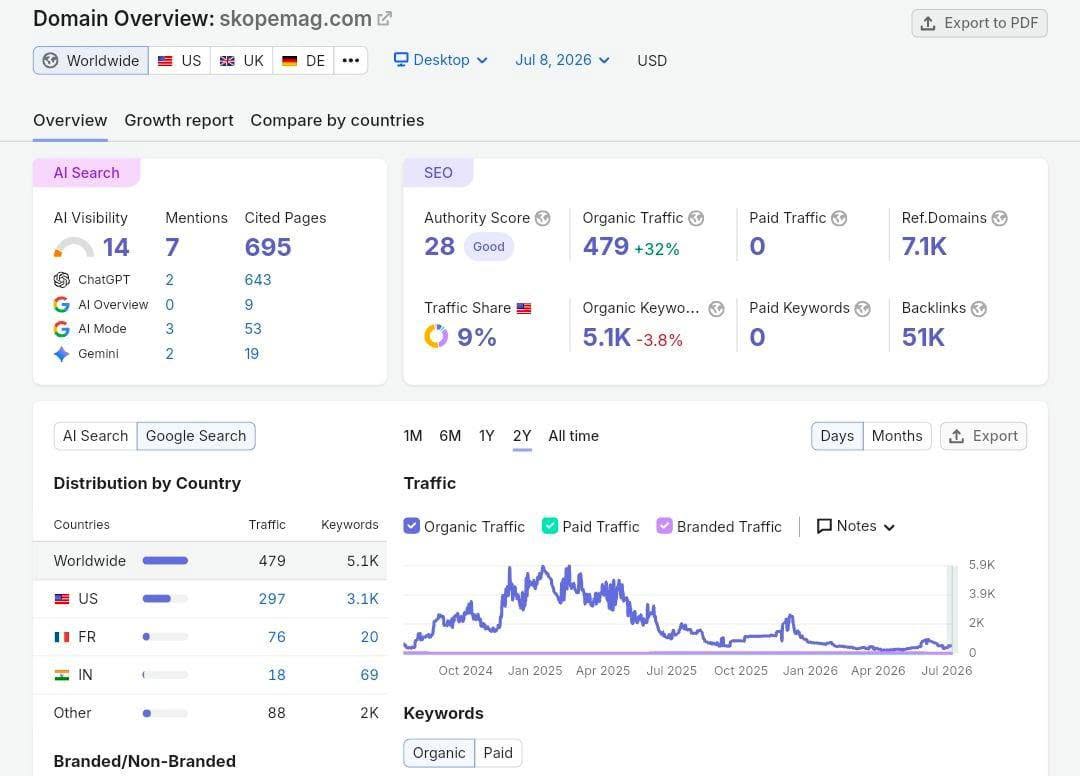Open the 7.1K Ref.Domains value

coord(924,247)
